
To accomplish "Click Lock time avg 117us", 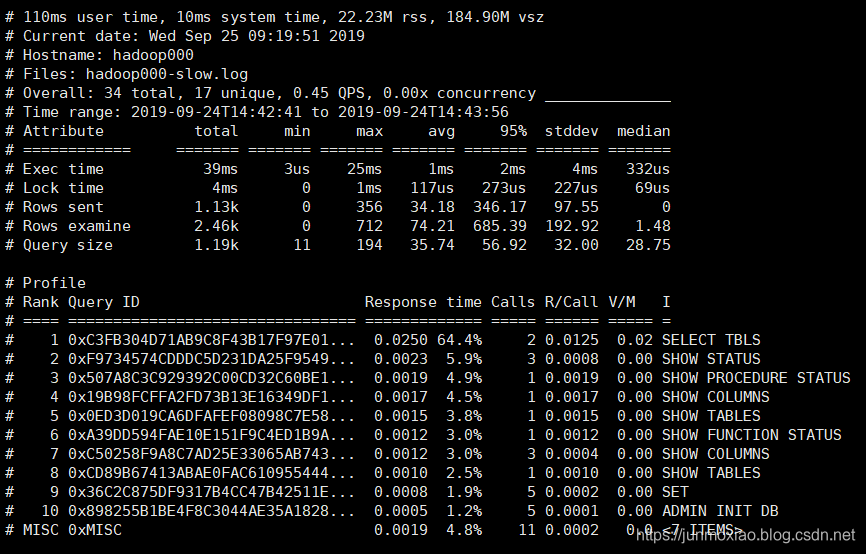I will pos(432,188).
